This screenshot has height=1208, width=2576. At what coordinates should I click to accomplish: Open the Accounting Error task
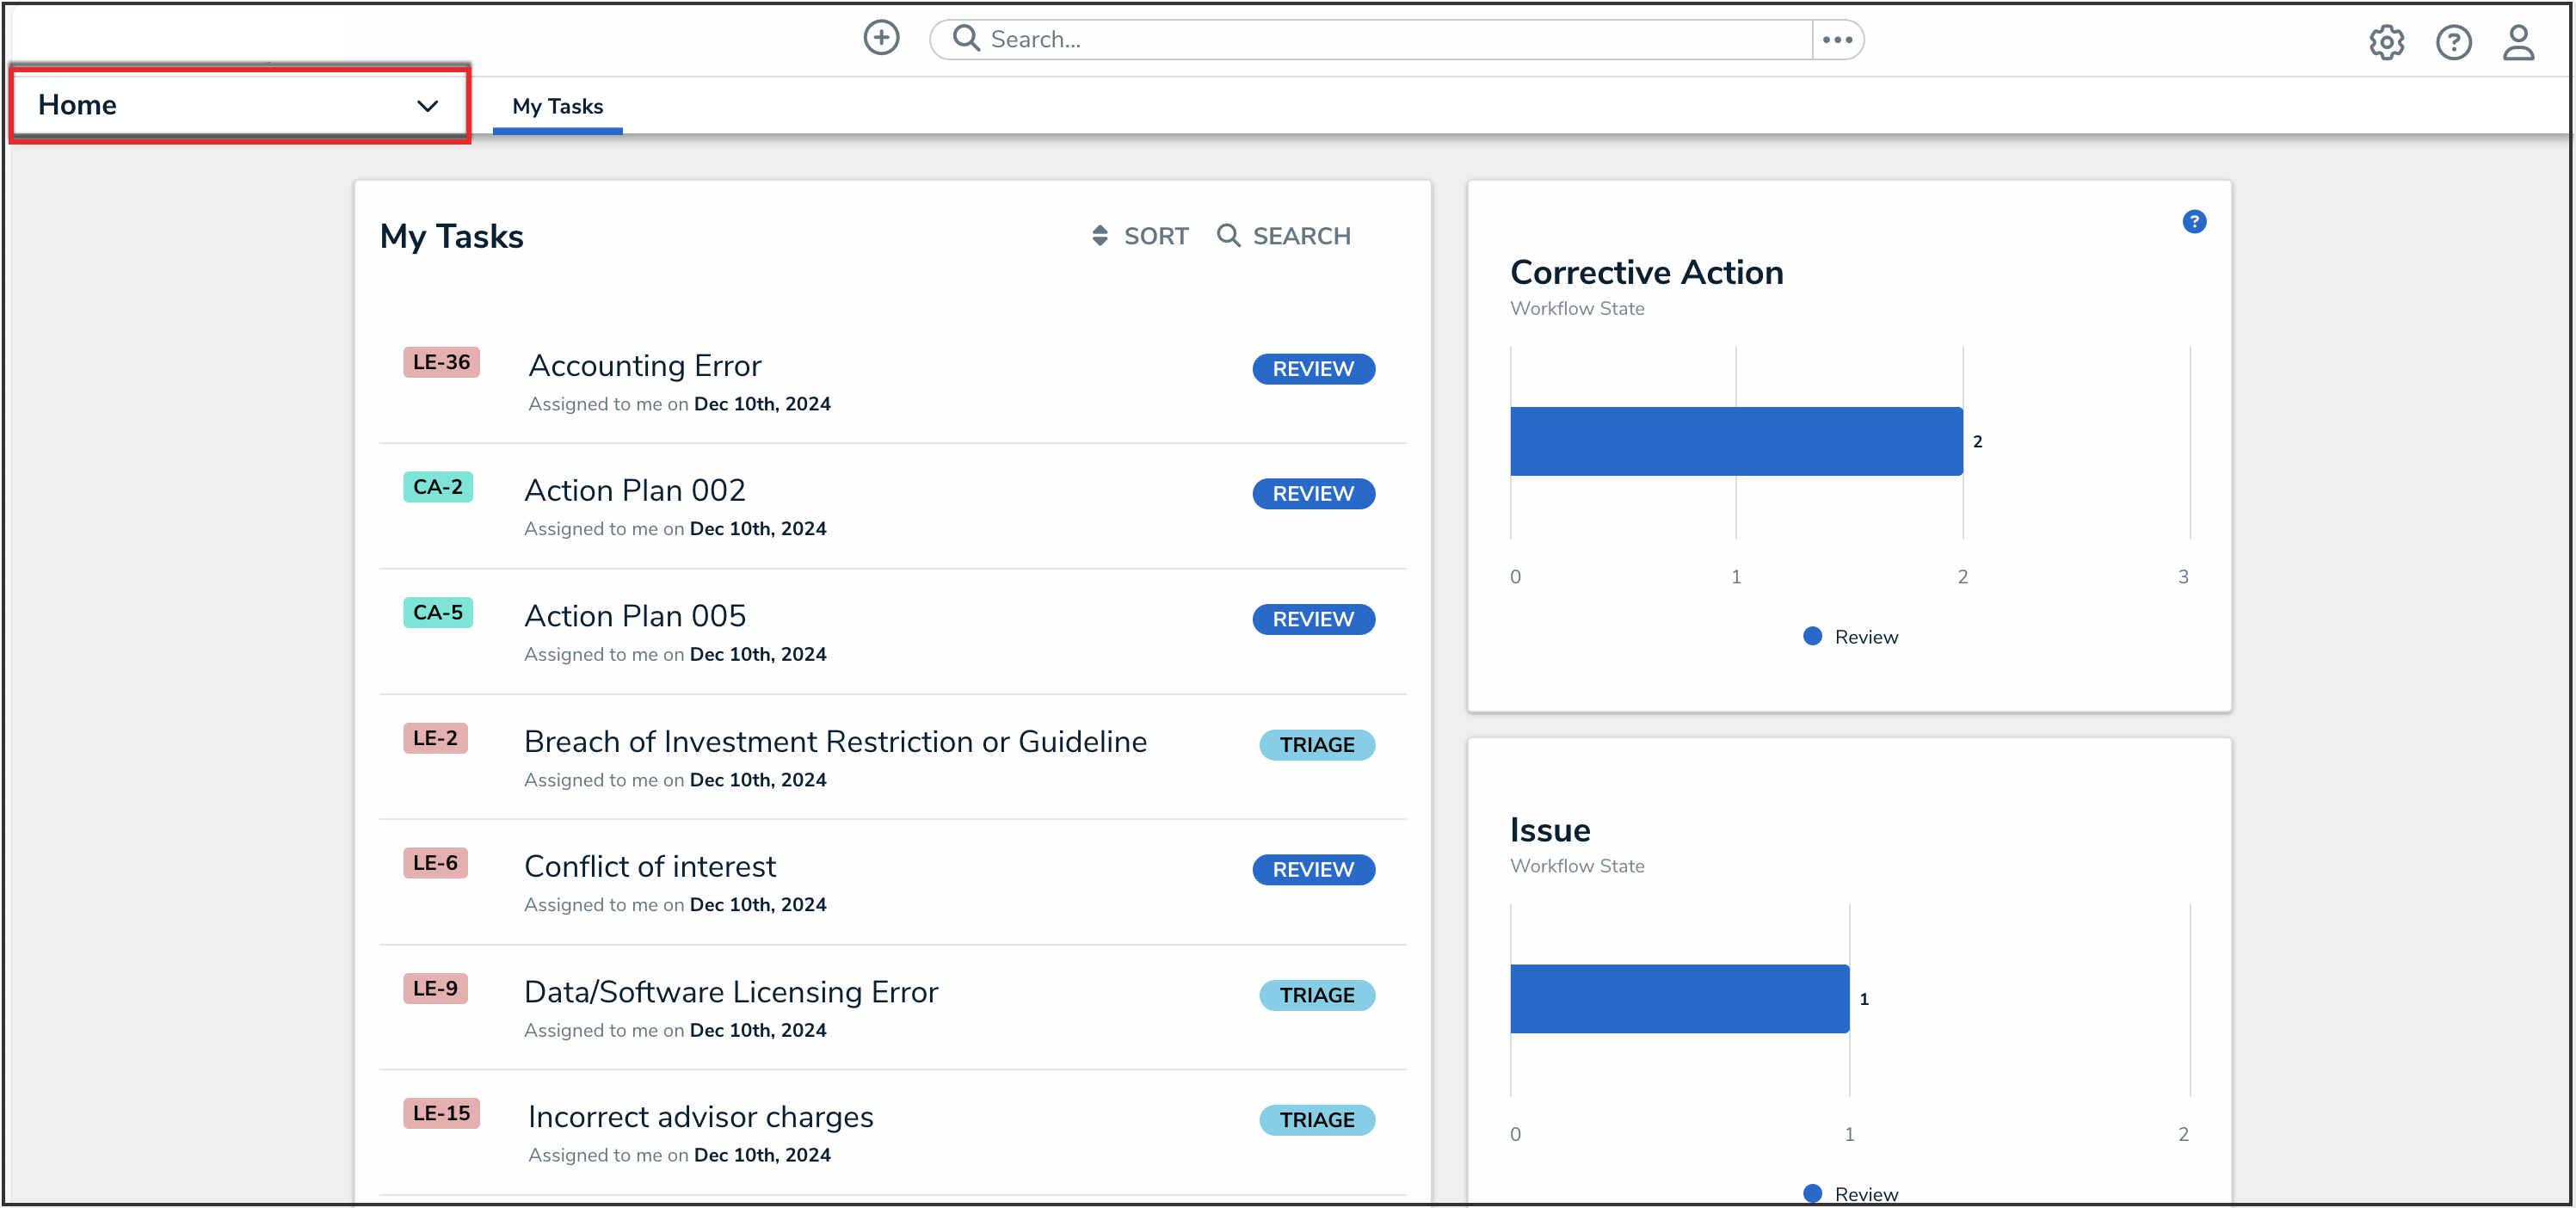point(645,366)
